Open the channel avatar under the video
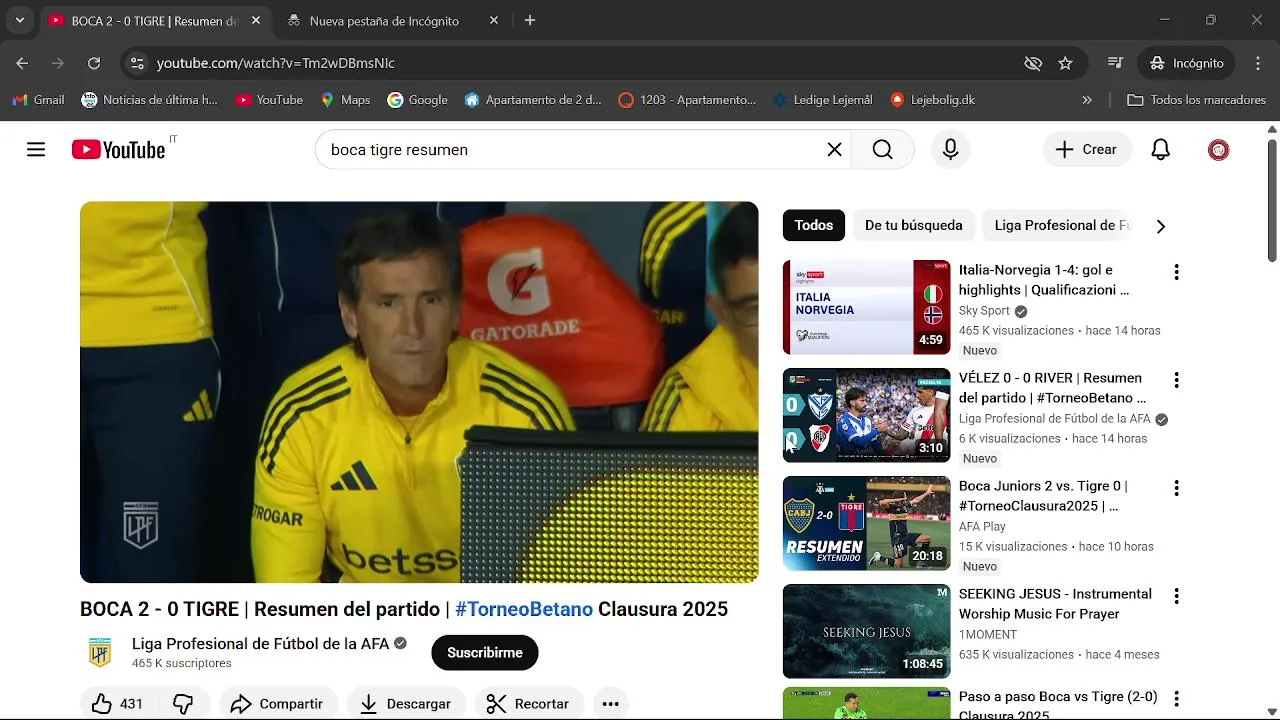1280x720 pixels. coord(100,653)
